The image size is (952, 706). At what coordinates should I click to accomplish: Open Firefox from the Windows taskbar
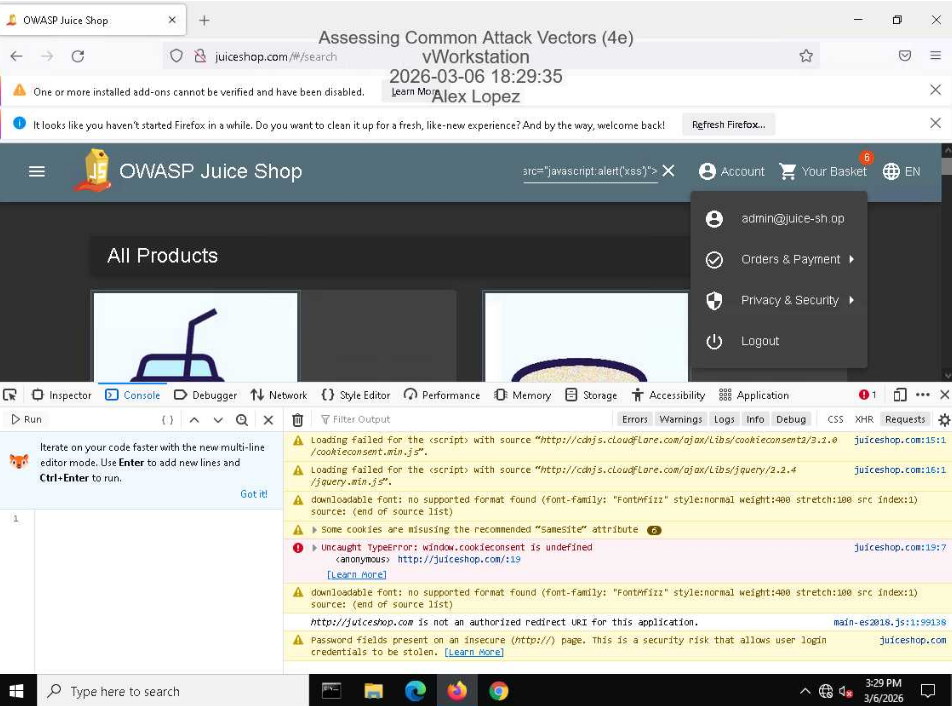pyautogui.click(x=457, y=691)
